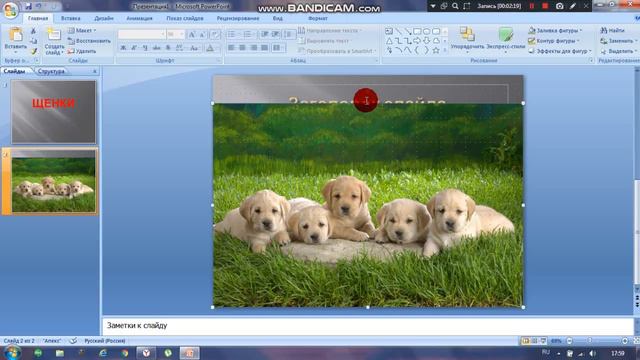
Task: Pick the text box shape in gallery
Action: pyautogui.click(x=389, y=31)
